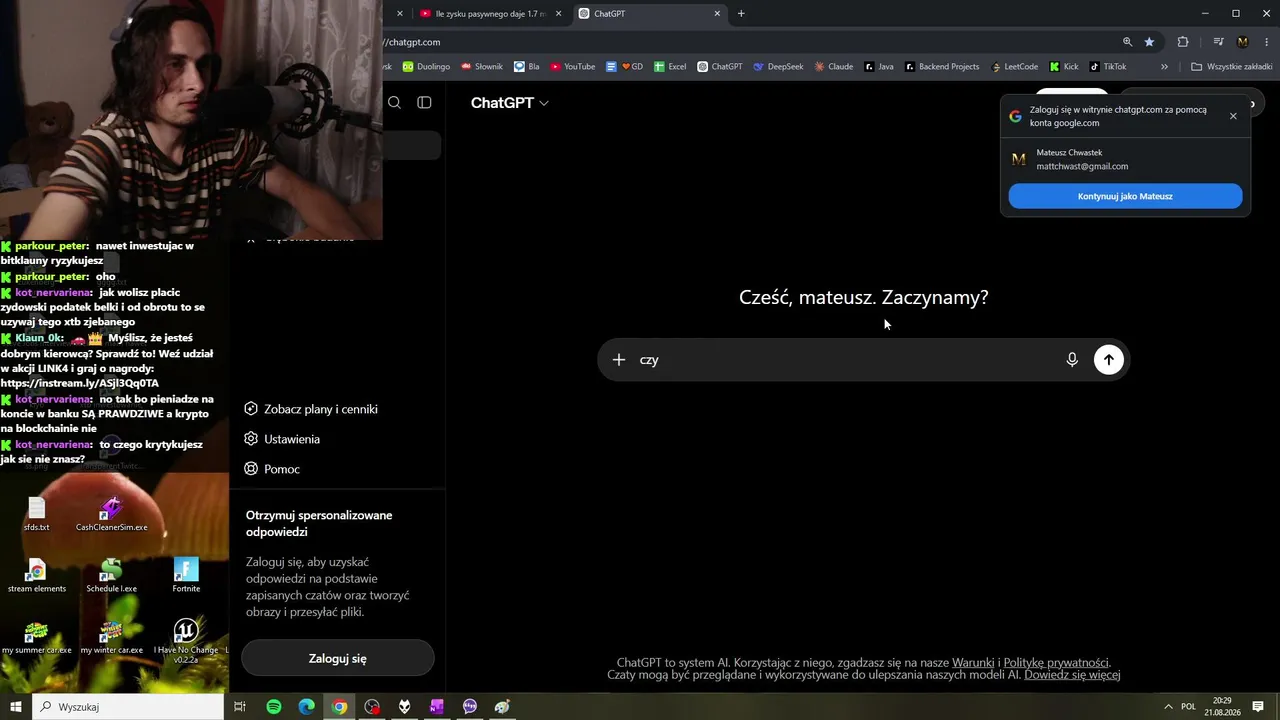Viewport: 1280px width, 720px height.
Task: Select the Mateusz Chwastek Google account
Action: [x=1125, y=159]
